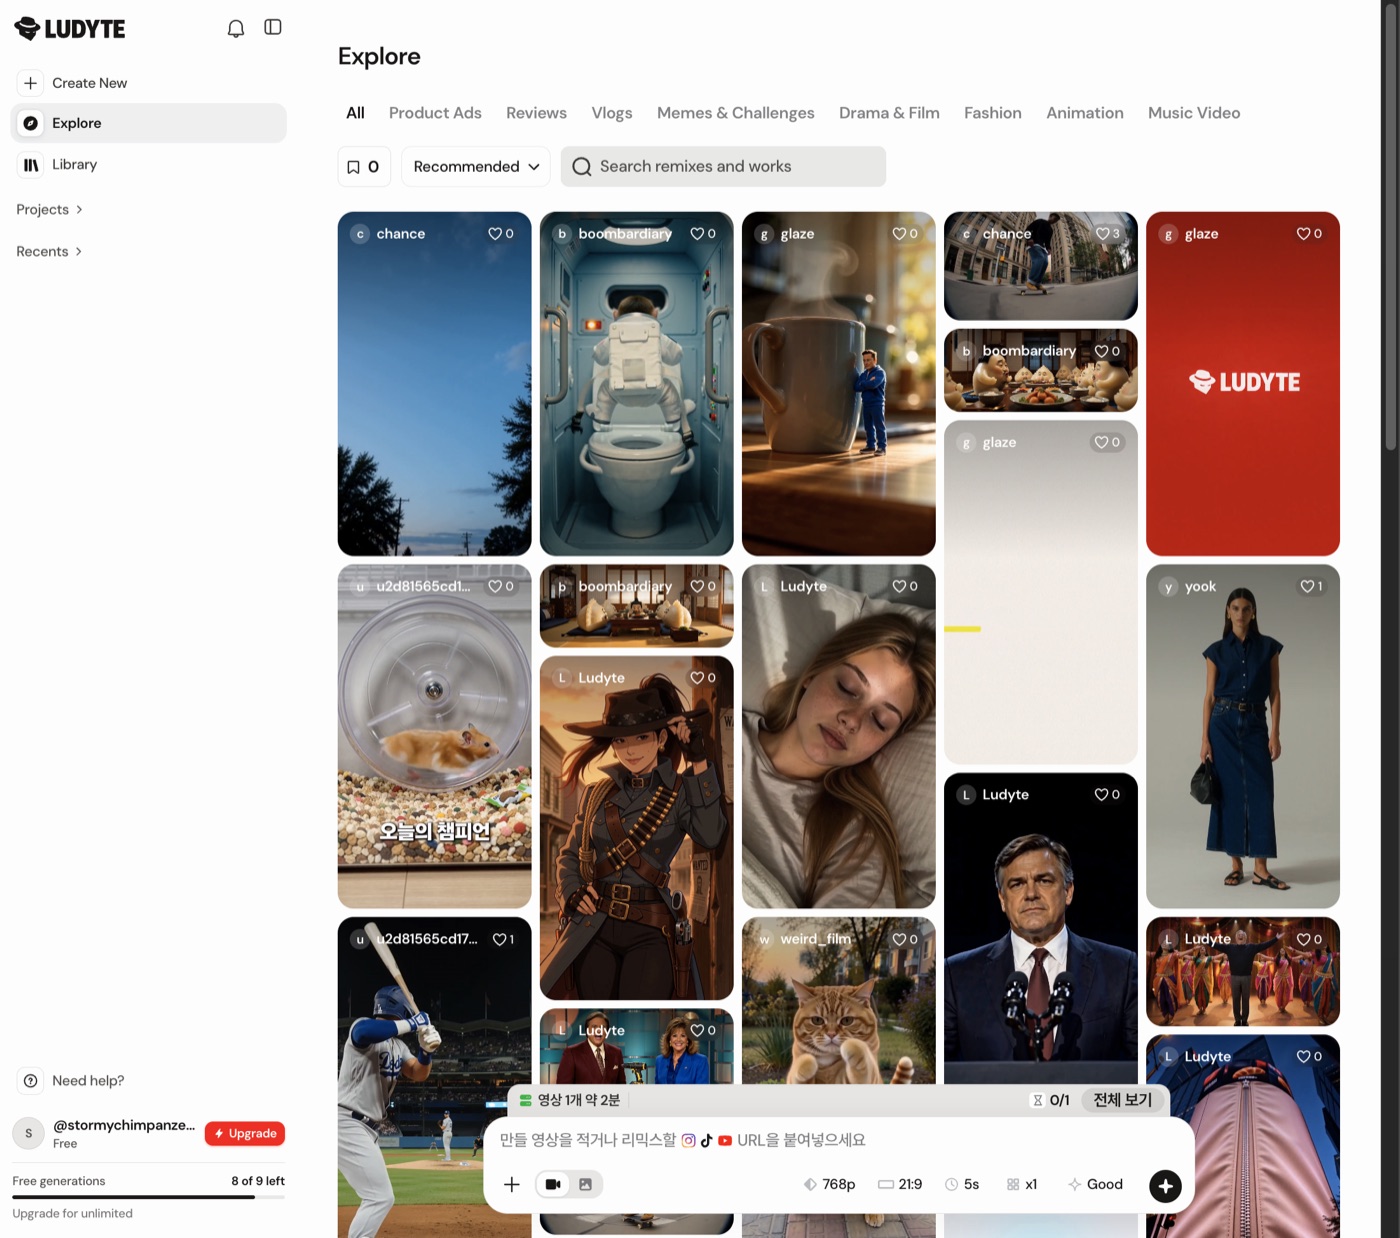Change the 5s duration setting
1400x1238 pixels.
coord(962,1184)
